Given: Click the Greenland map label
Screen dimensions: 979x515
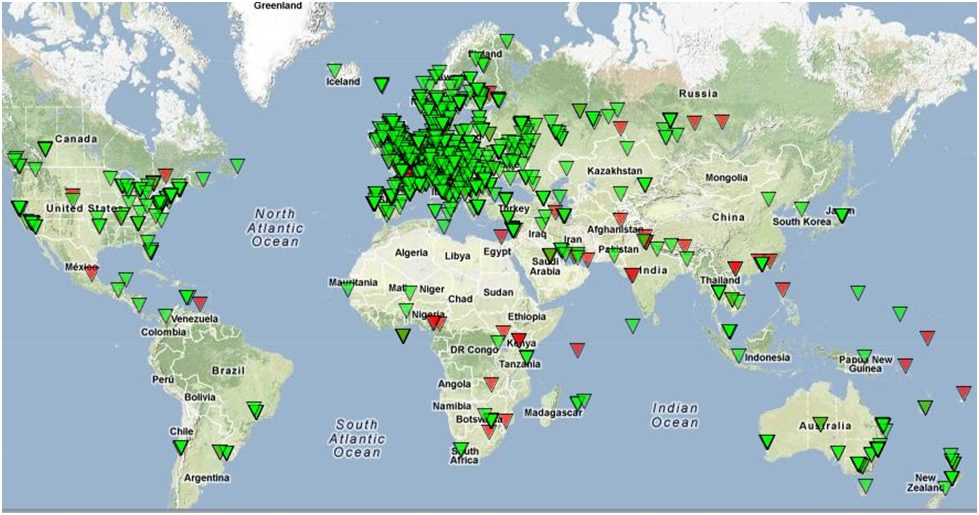Looking at the screenshot, I should click(277, 6).
